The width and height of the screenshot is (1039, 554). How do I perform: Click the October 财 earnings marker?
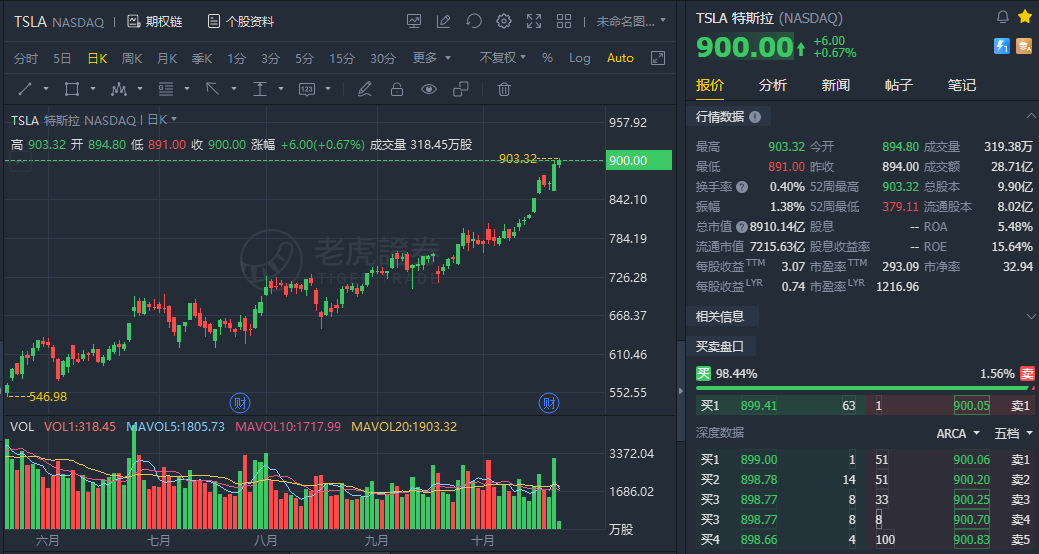tap(549, 402)
